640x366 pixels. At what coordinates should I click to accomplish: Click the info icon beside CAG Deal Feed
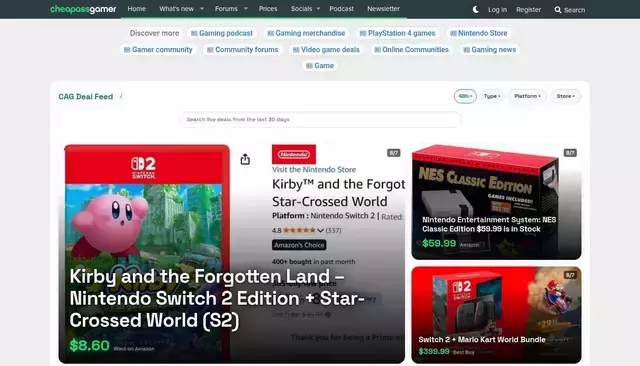121,97
